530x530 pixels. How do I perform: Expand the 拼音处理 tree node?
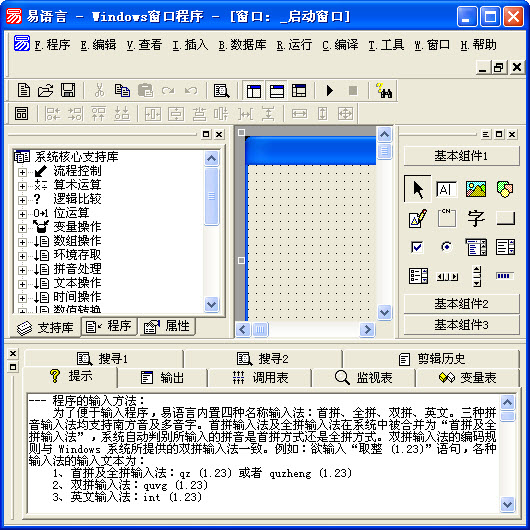pos(22,270)
